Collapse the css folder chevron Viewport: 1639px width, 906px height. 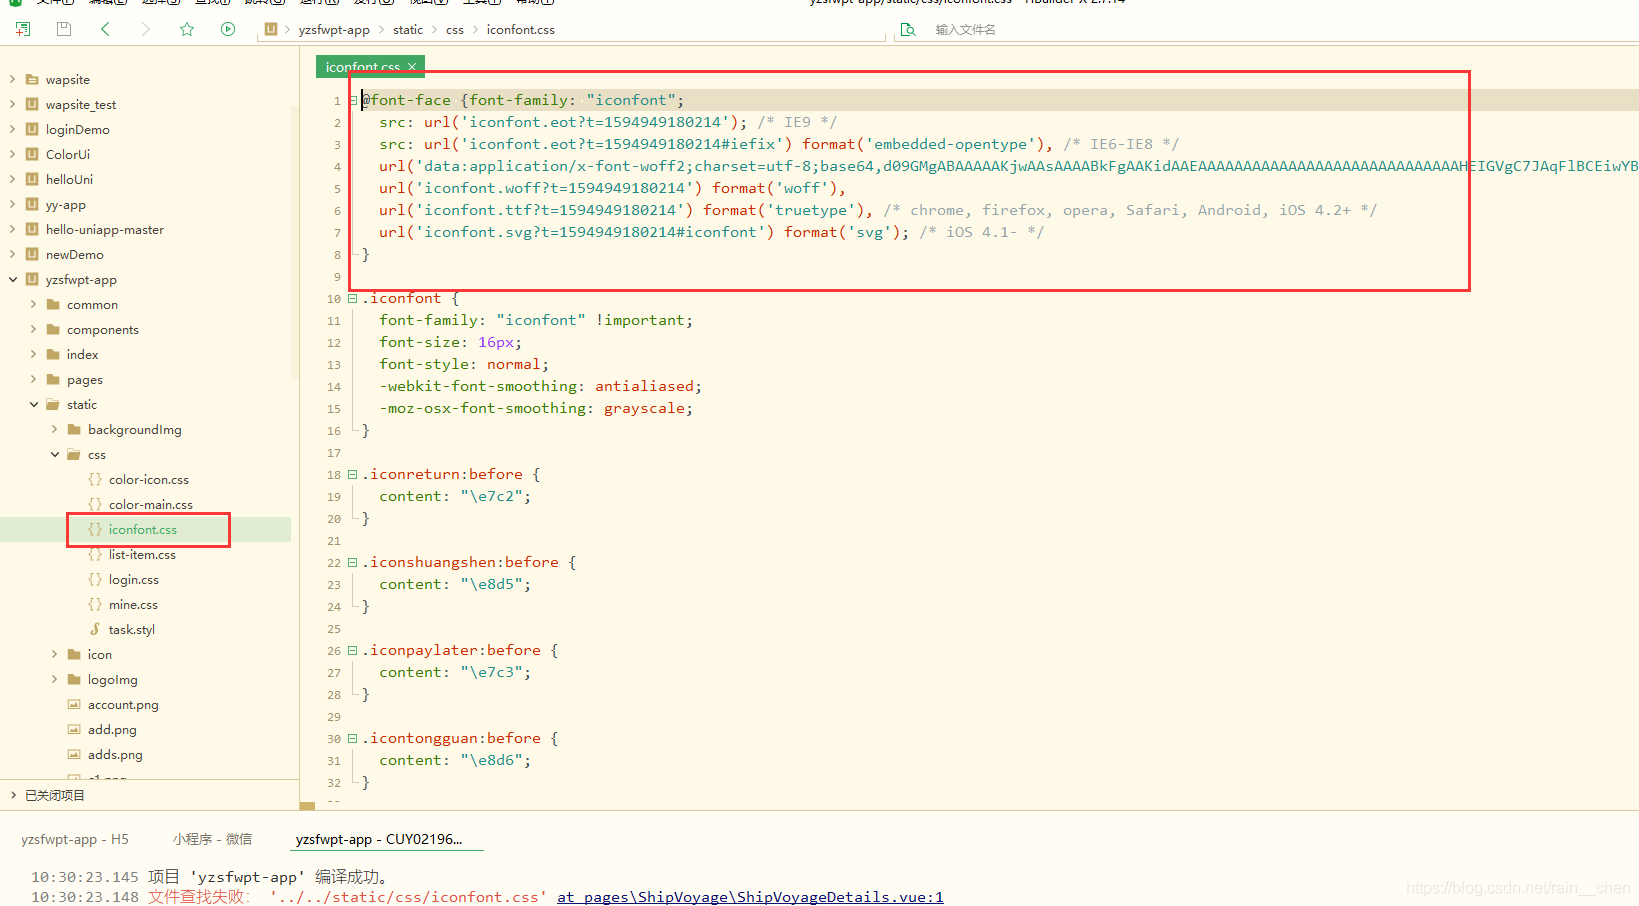point(55,454)
